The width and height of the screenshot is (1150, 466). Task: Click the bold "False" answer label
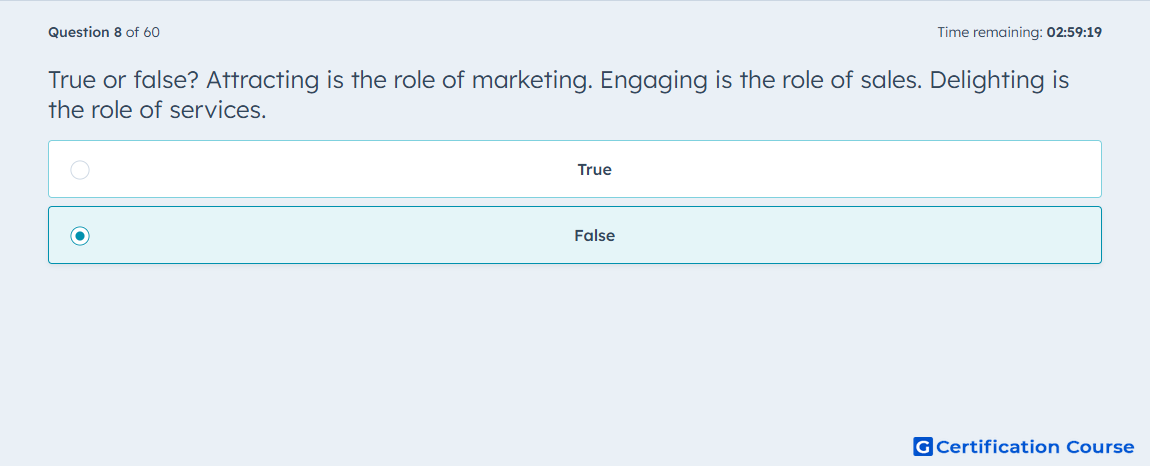point(594,236)
